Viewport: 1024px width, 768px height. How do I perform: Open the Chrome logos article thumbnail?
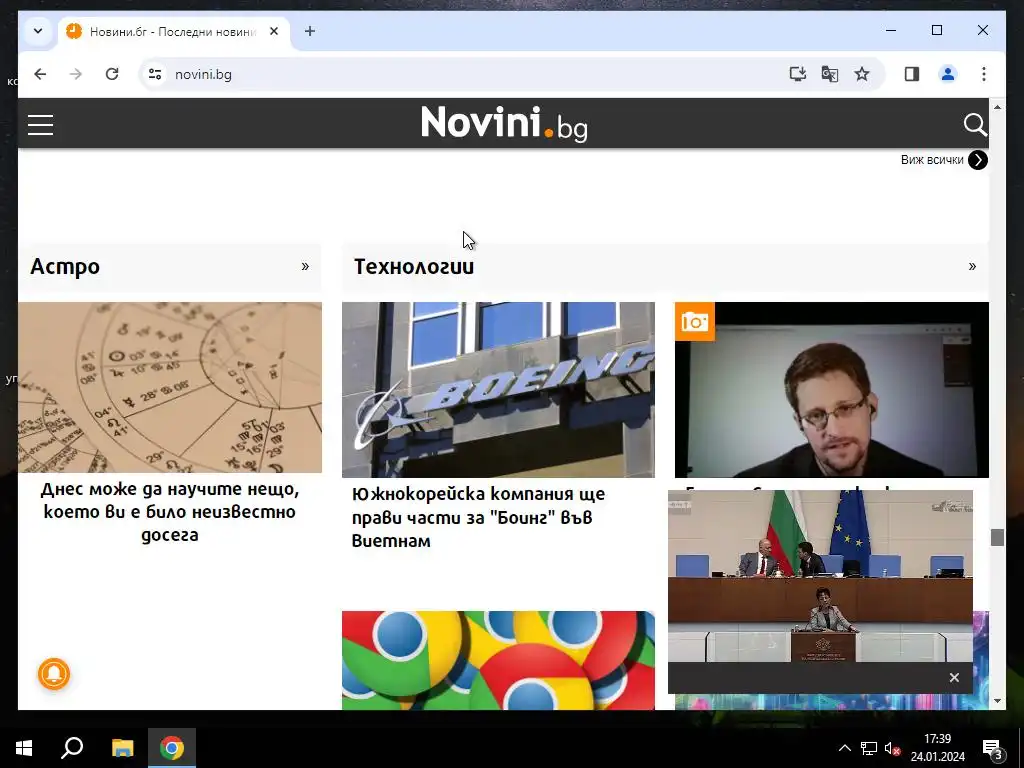click(498, 660)
